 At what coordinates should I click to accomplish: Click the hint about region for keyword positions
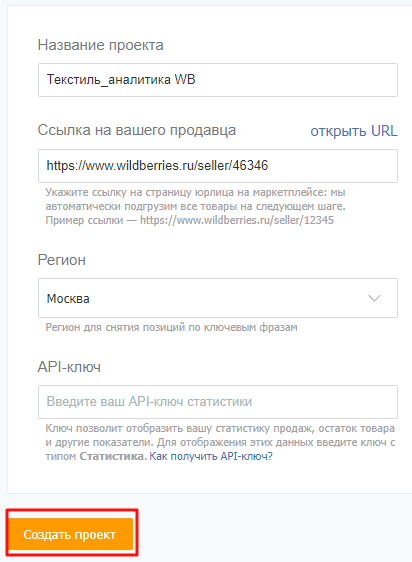coord(171,327)
